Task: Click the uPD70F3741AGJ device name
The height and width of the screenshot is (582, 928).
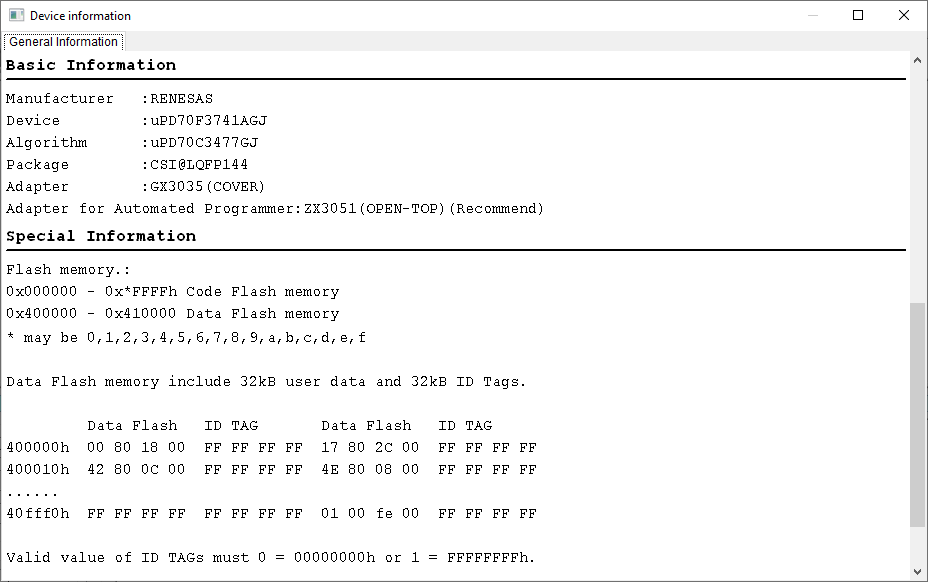Action: coord(208,121)
